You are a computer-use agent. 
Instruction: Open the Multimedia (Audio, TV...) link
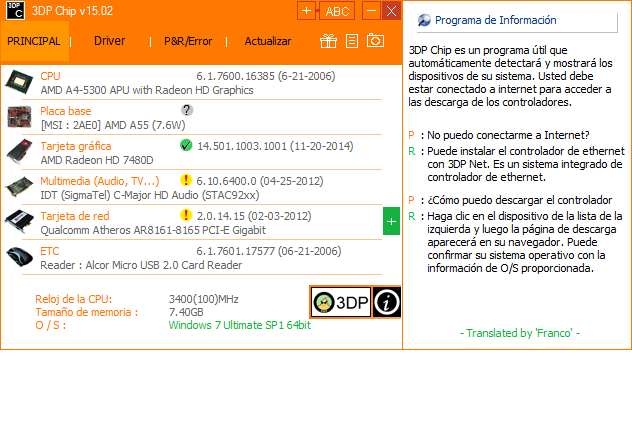tap(100, 181)
